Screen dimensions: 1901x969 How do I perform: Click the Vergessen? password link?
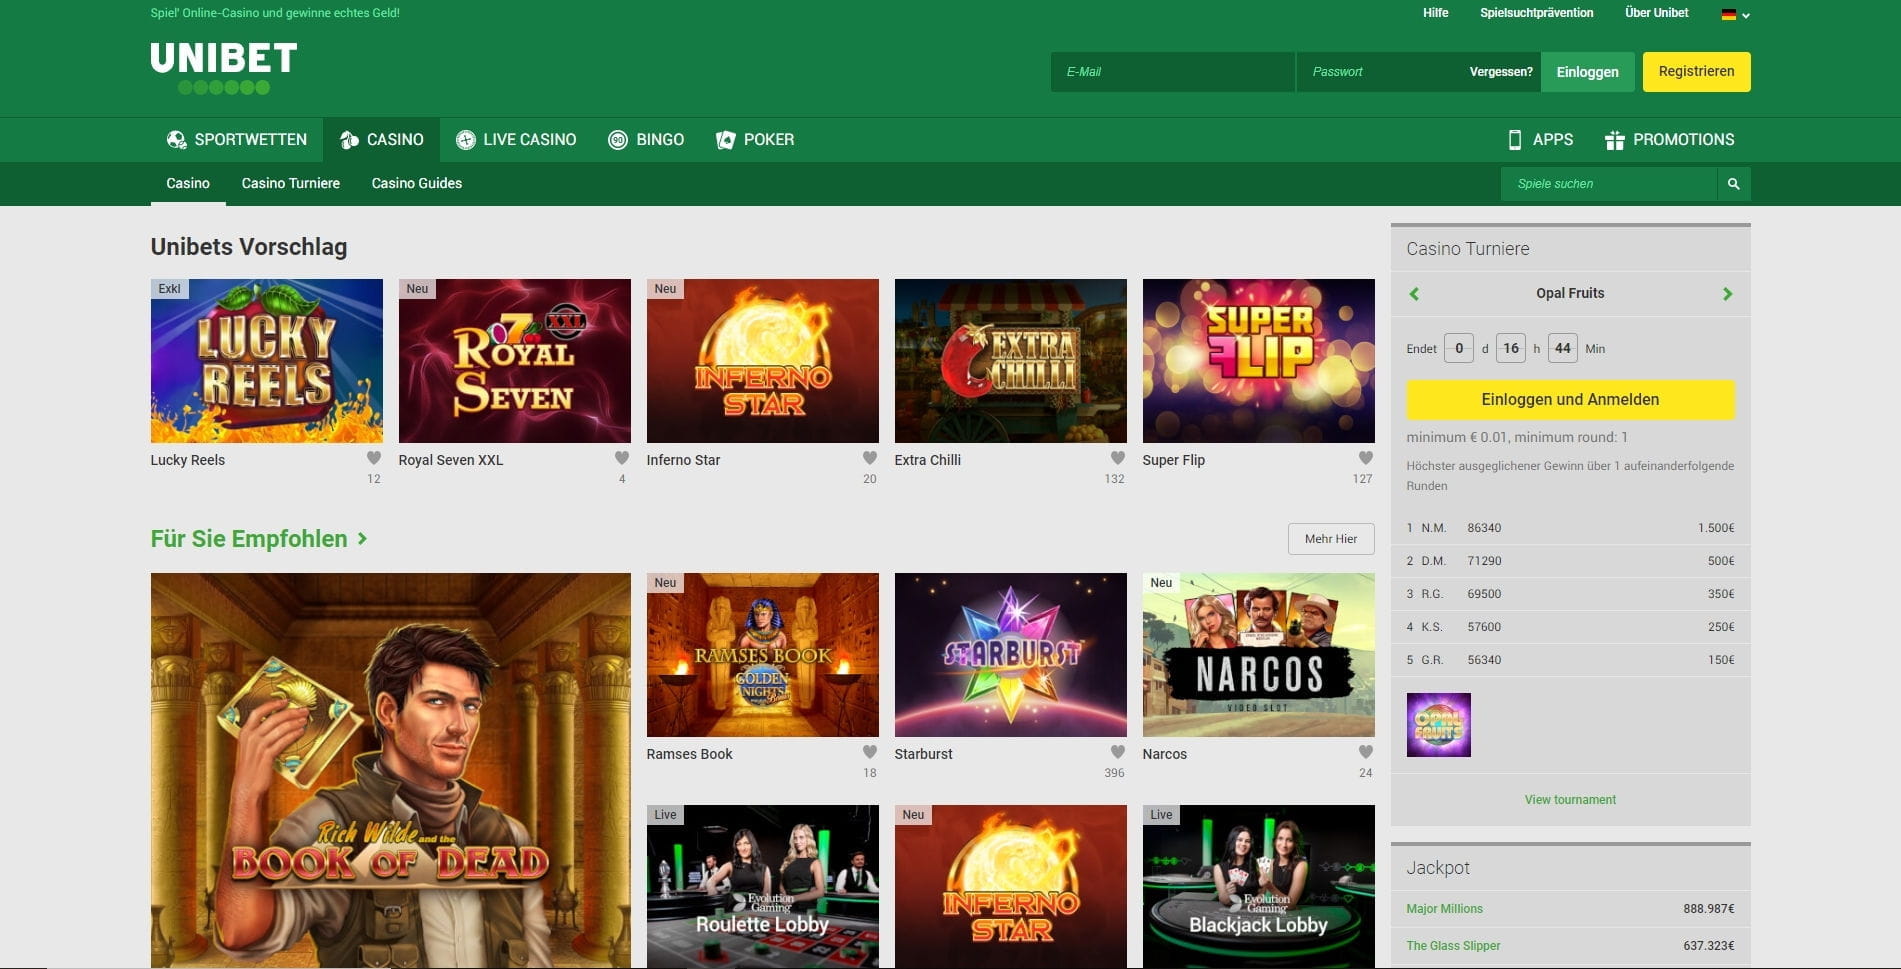tap(1501, 72)
